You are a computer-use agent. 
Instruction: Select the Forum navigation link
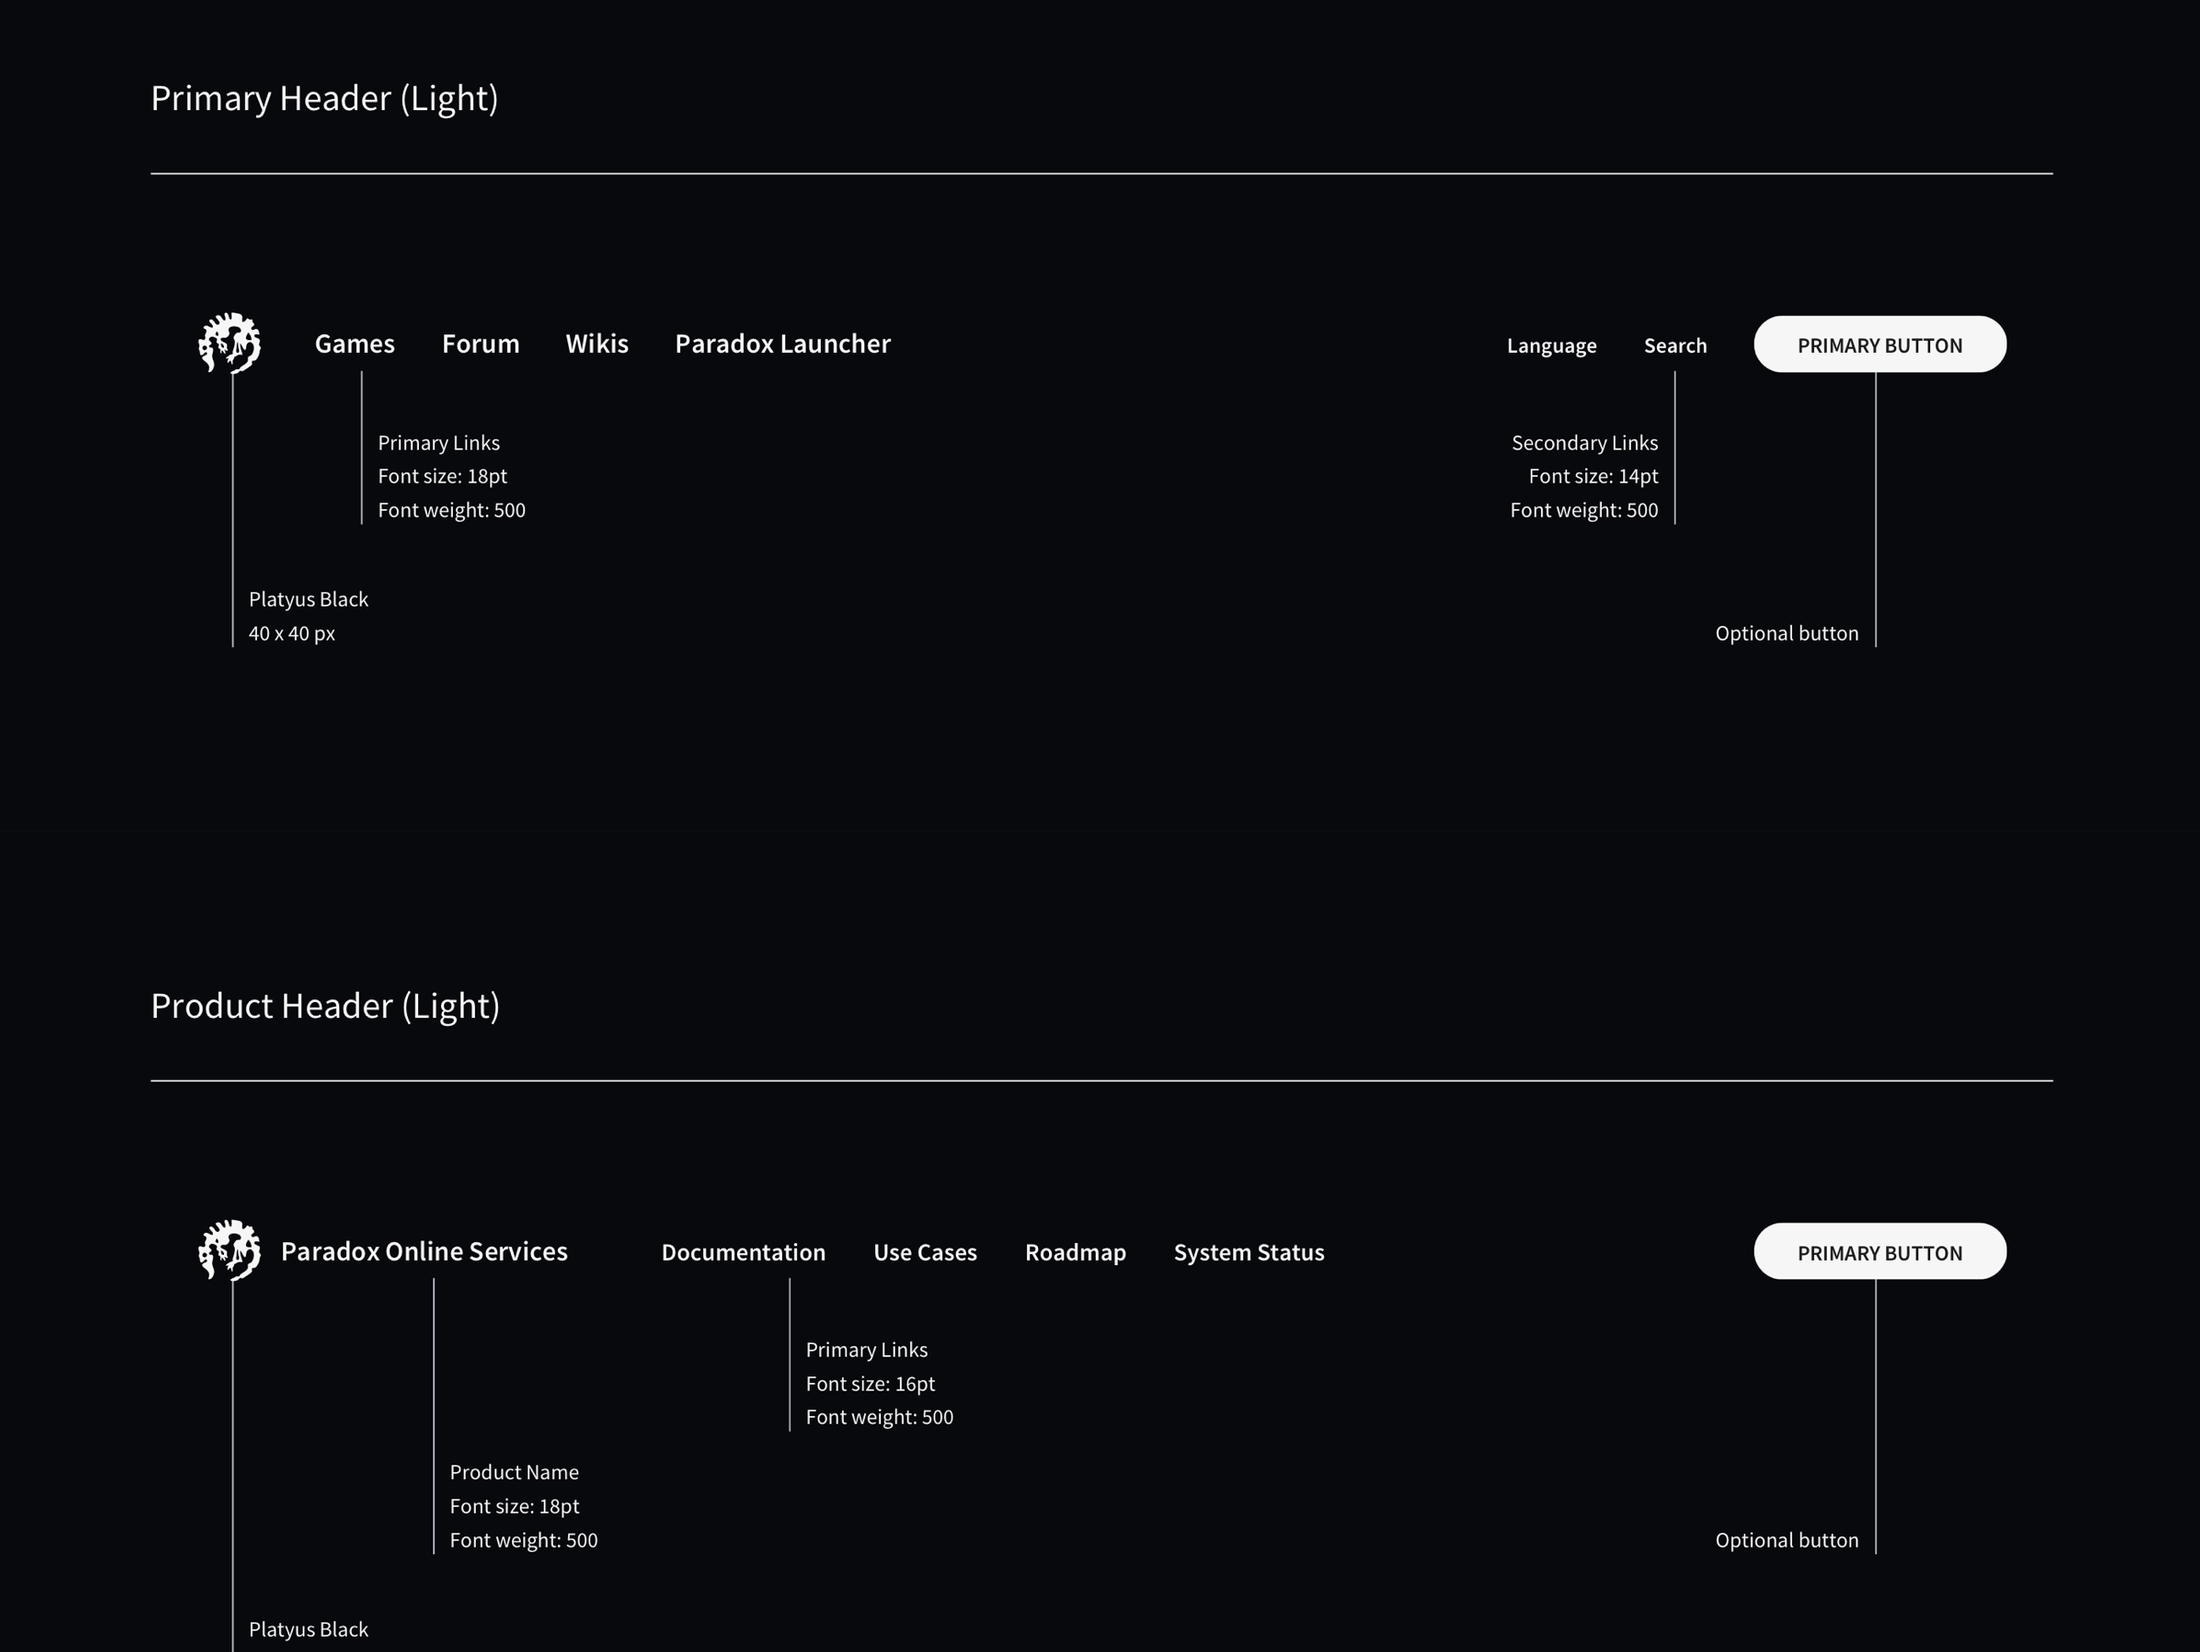click(480, 343)
